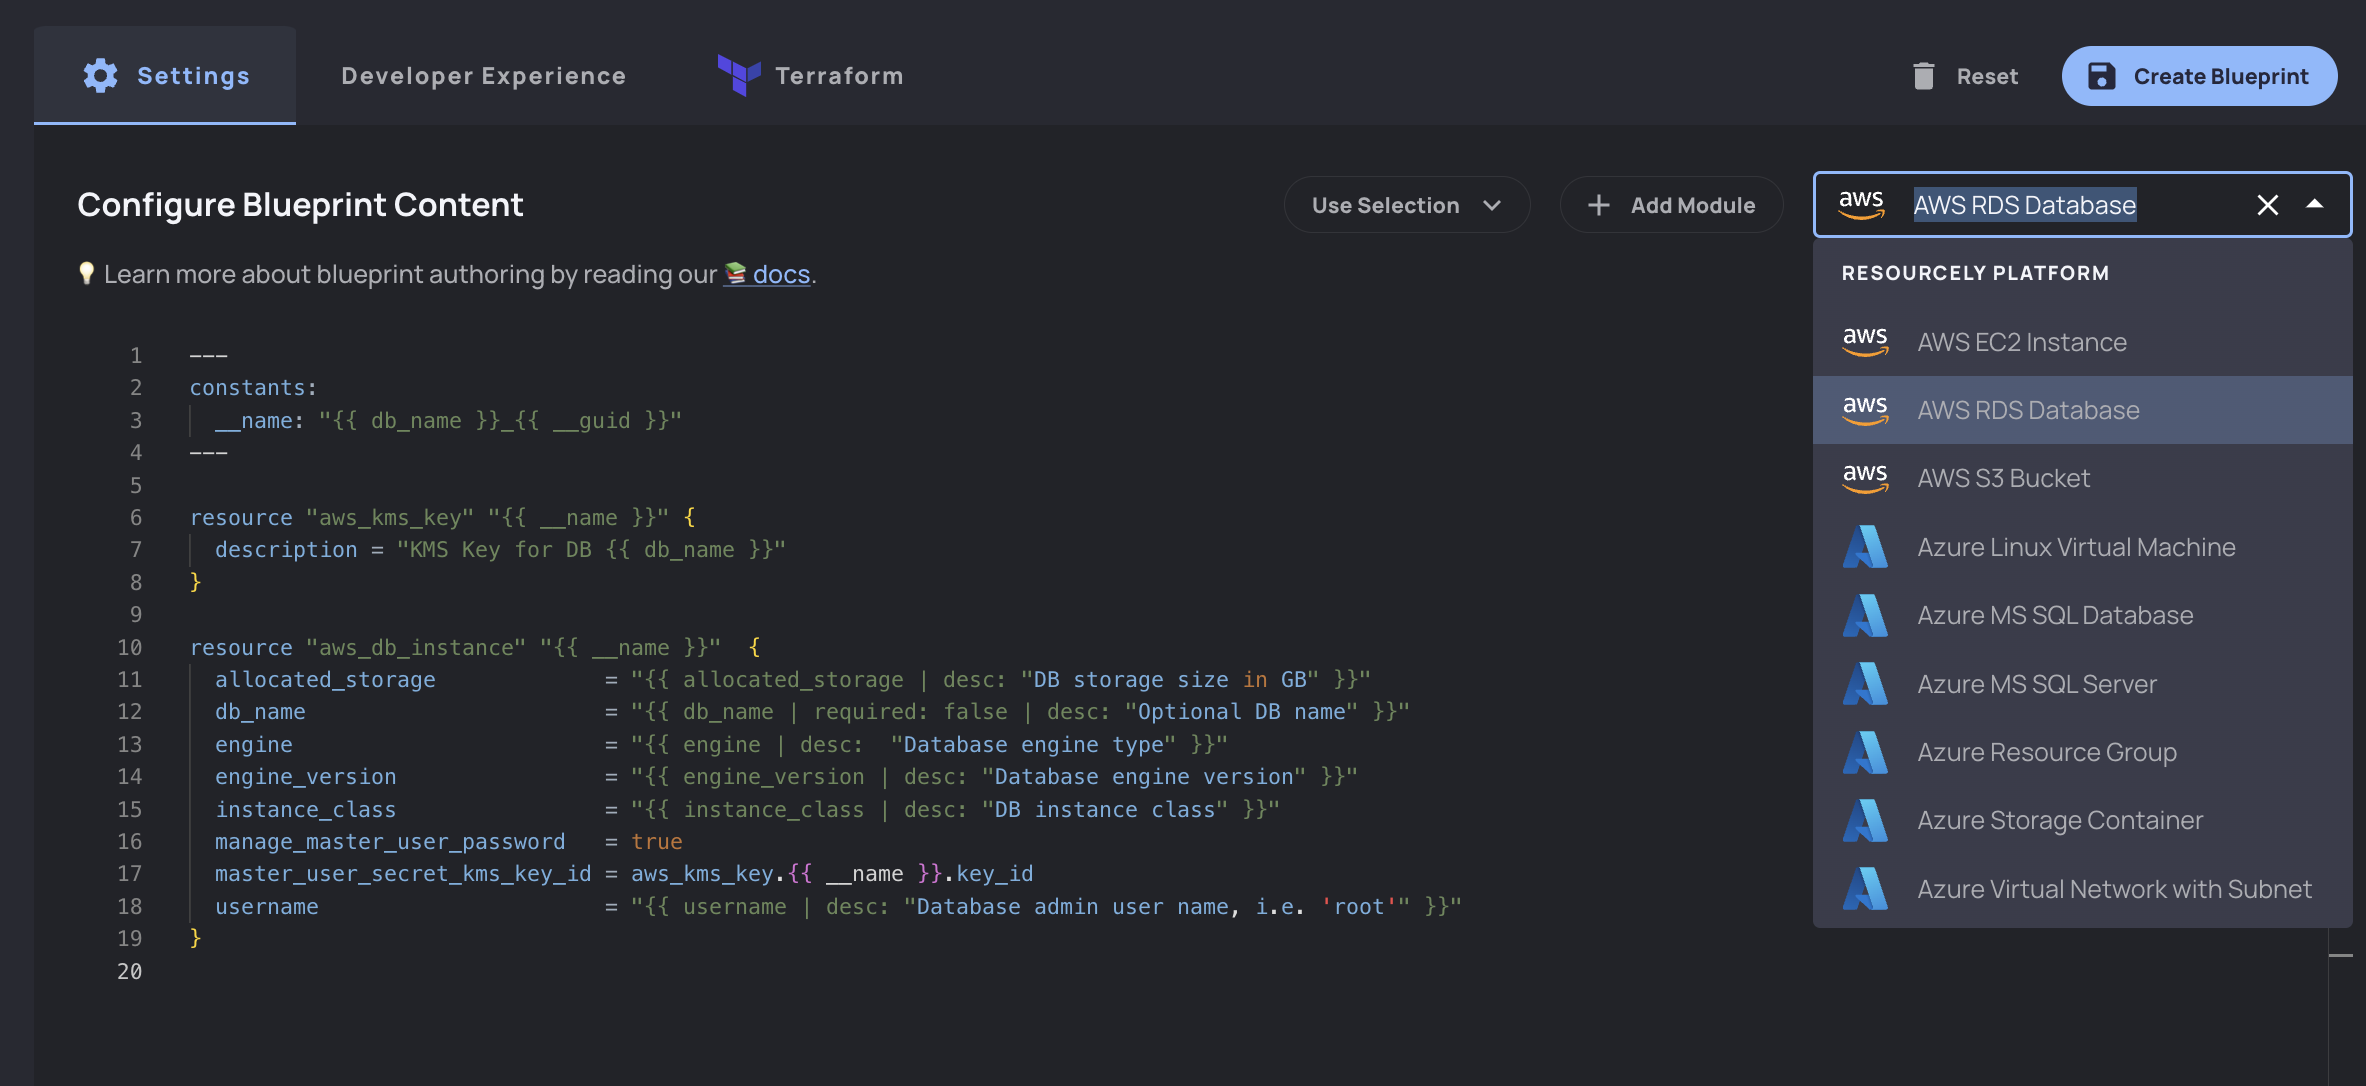
Task: Select AWS EC2 Instance from the list
Action: (2082, 342)
